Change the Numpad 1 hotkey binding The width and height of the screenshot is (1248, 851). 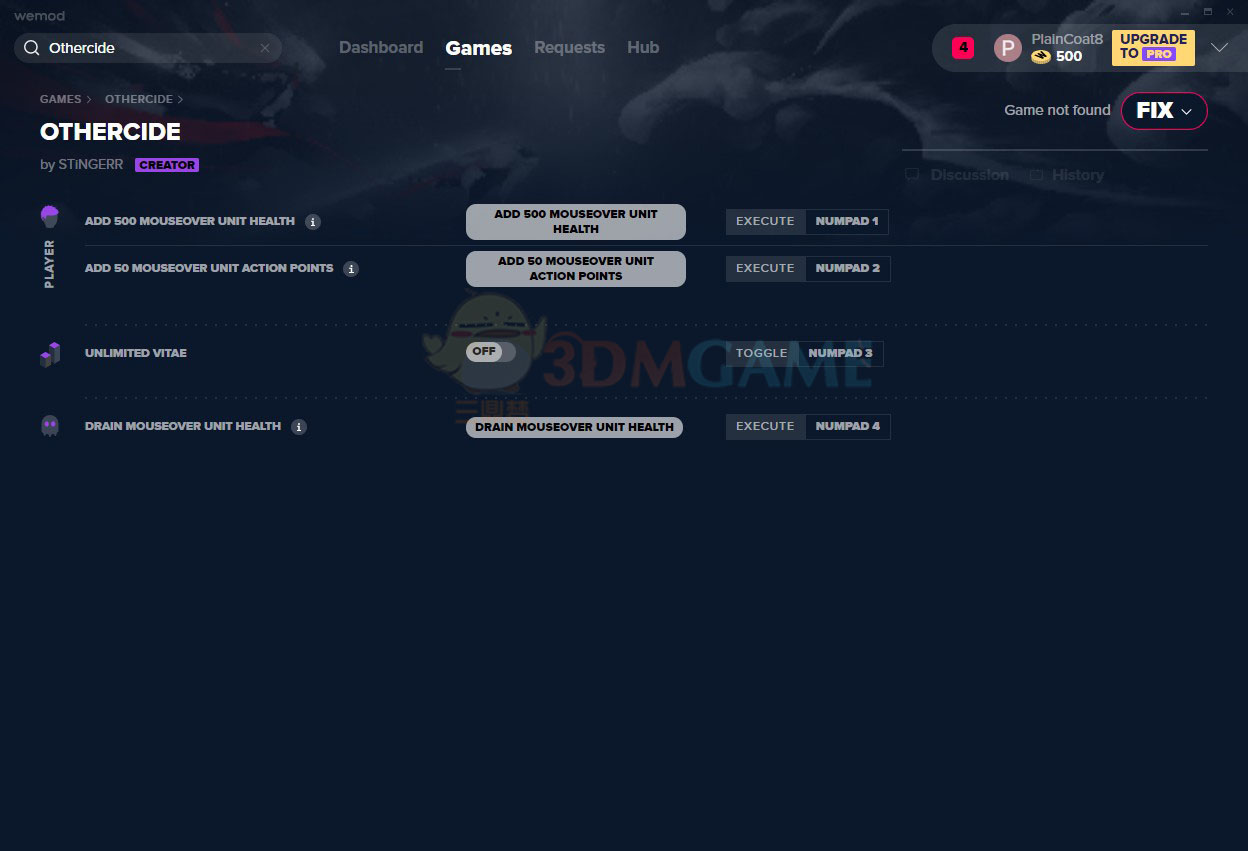tap(846, 221)
